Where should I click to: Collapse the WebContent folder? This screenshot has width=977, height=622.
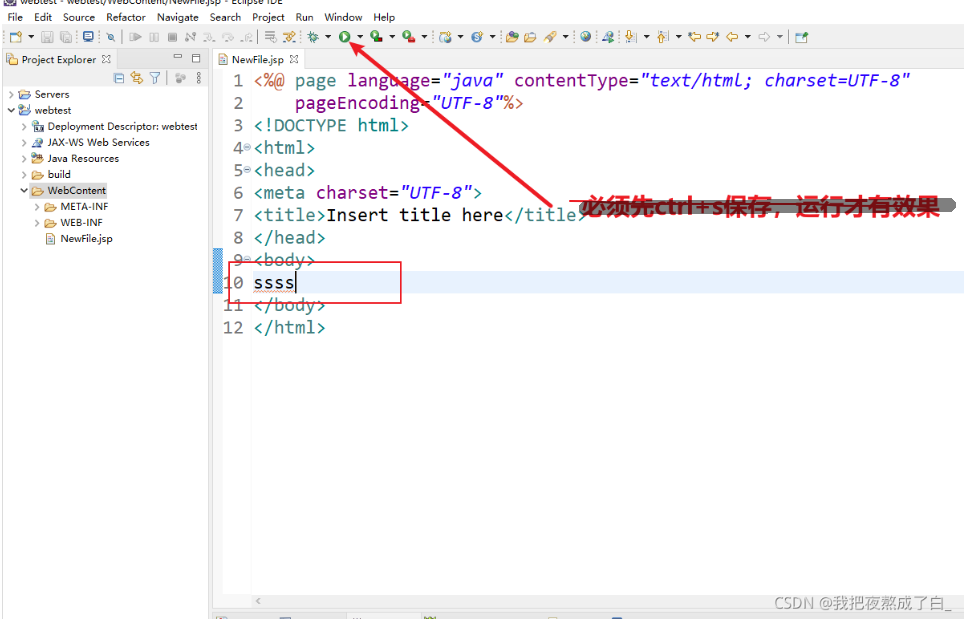[x=23, y=190]
